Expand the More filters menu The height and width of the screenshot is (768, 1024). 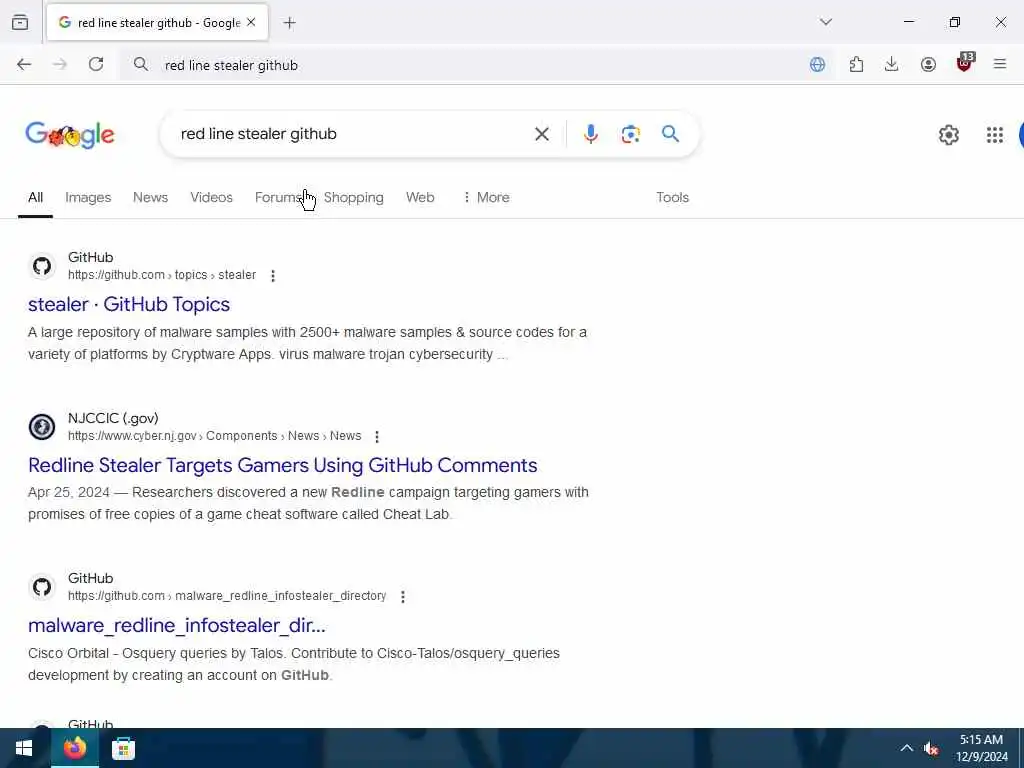(486, 197)
